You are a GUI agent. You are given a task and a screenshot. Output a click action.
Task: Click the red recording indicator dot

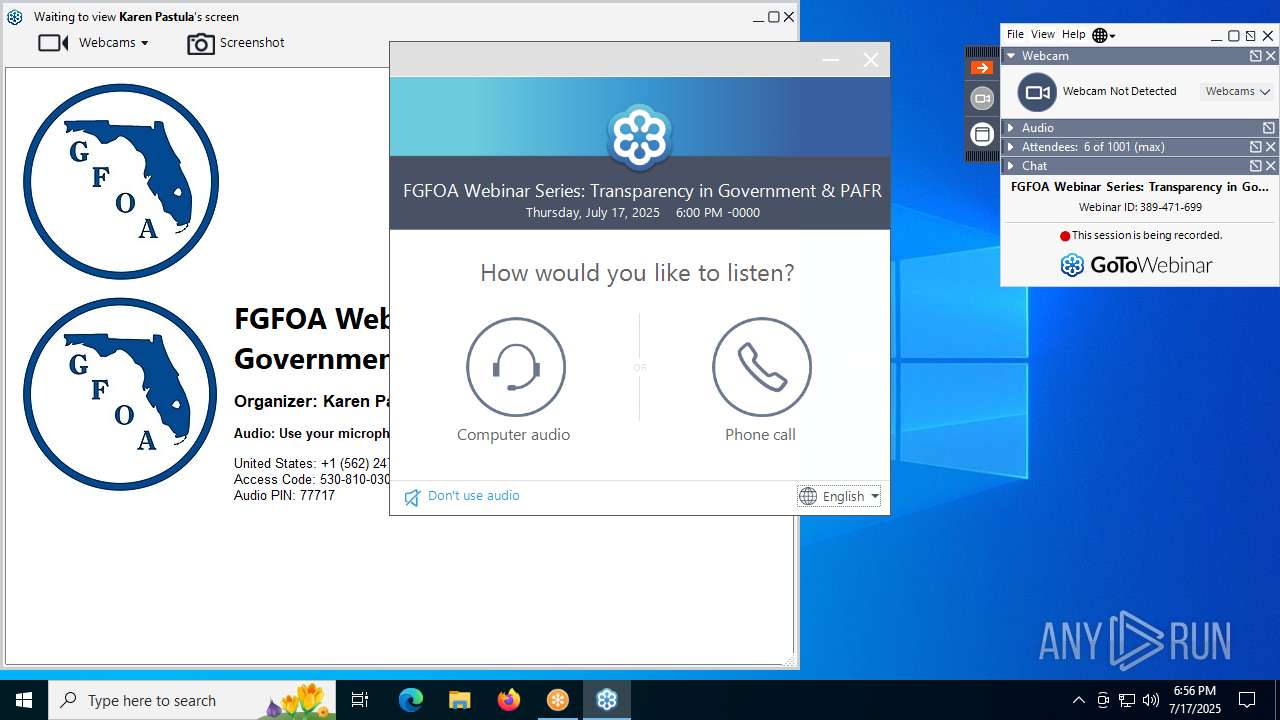click(x=1065, y=236)
